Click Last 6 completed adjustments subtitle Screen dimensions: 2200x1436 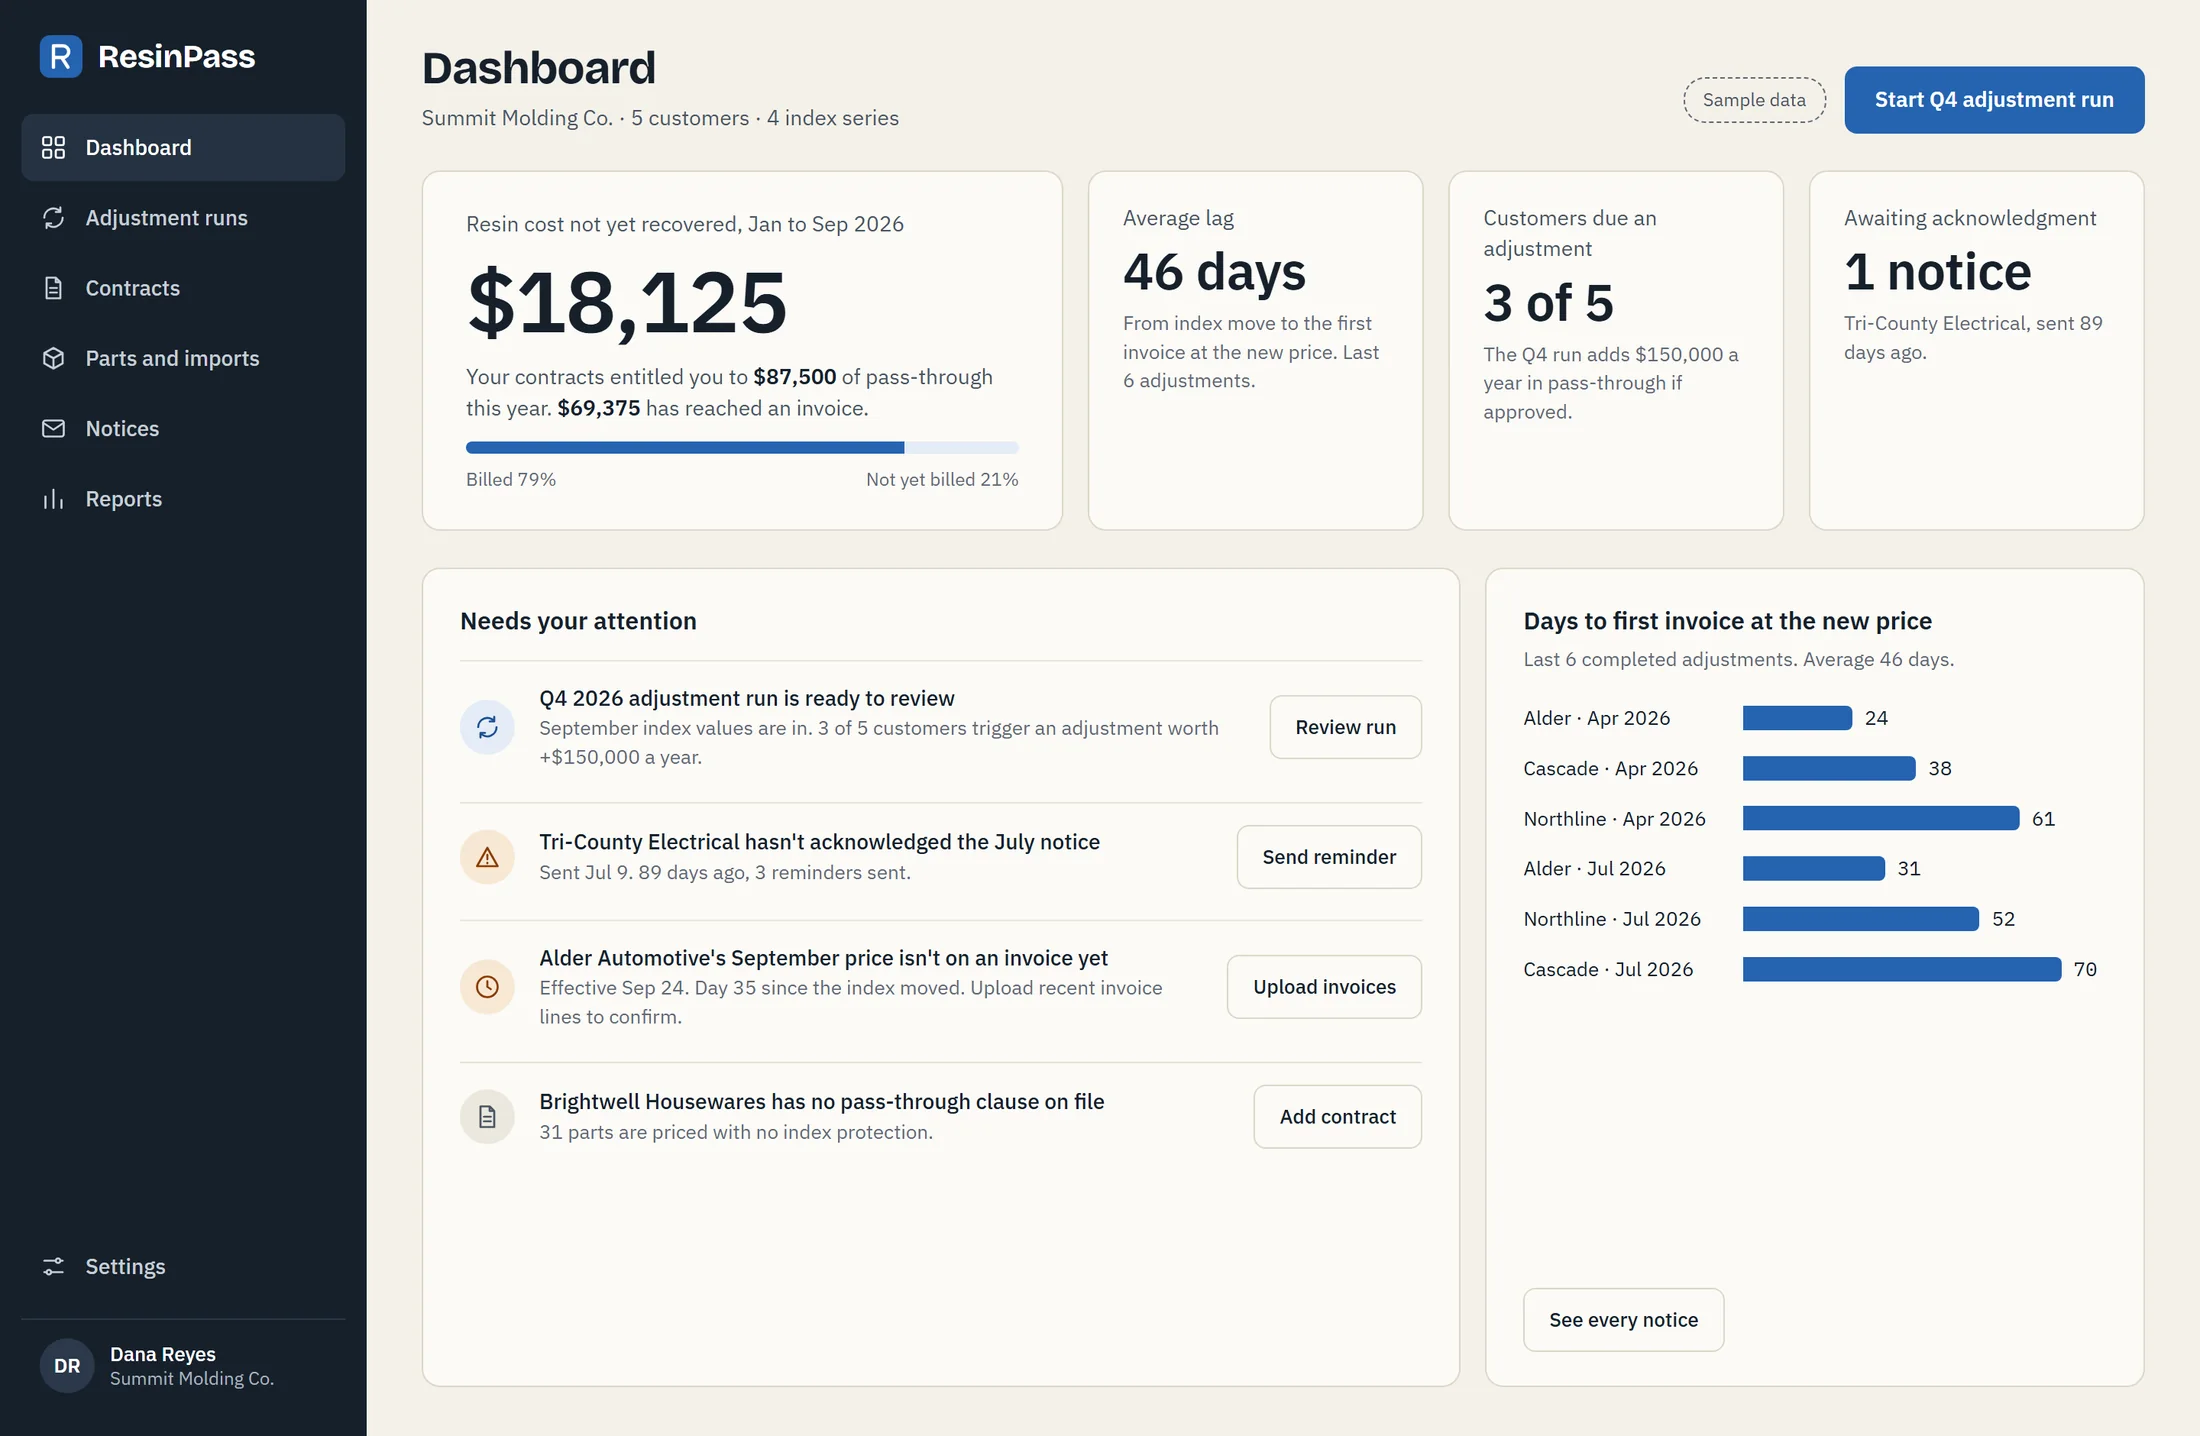point(1738,660)
